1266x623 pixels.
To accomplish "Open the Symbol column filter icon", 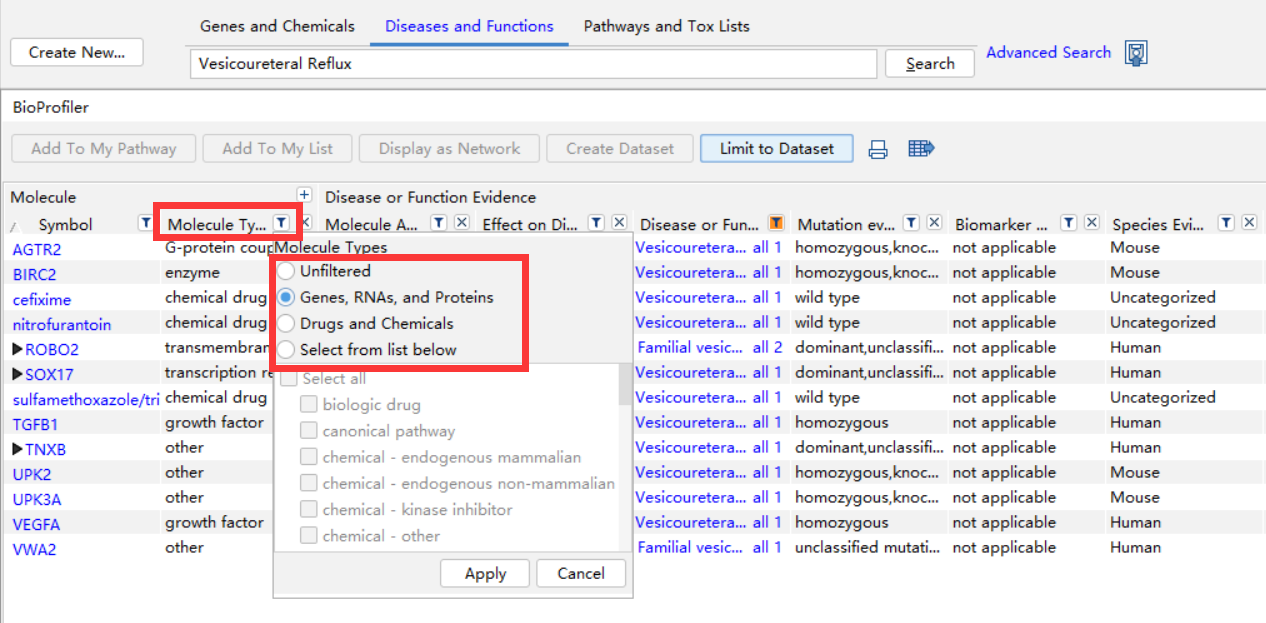I will pyautogui.click(x=144, y=223).
